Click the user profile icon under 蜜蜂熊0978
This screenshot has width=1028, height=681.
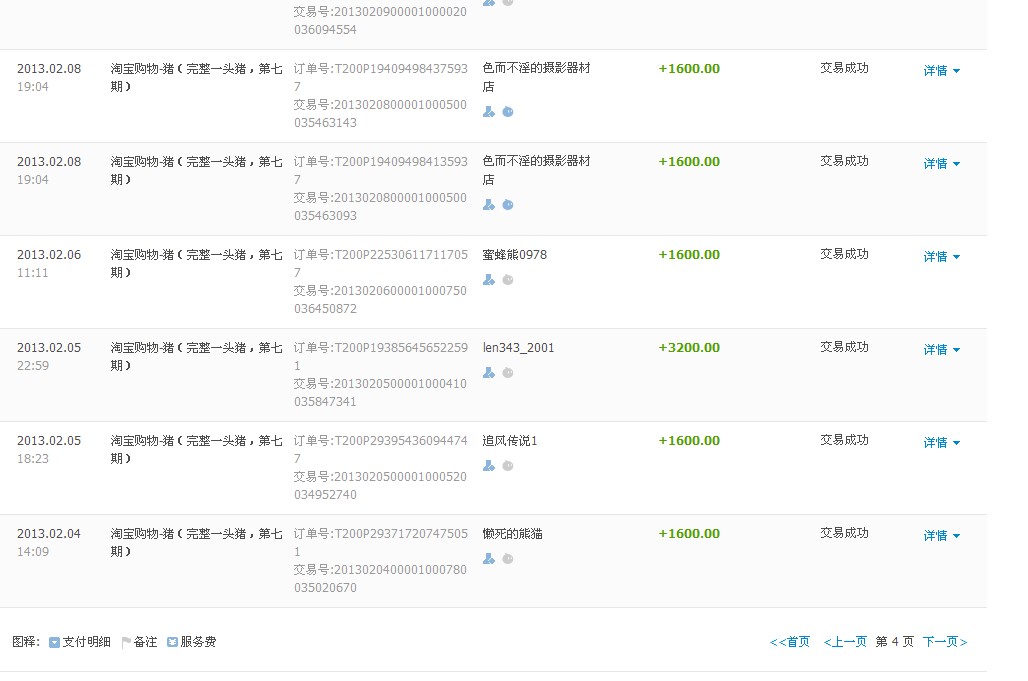coord(489,280)
